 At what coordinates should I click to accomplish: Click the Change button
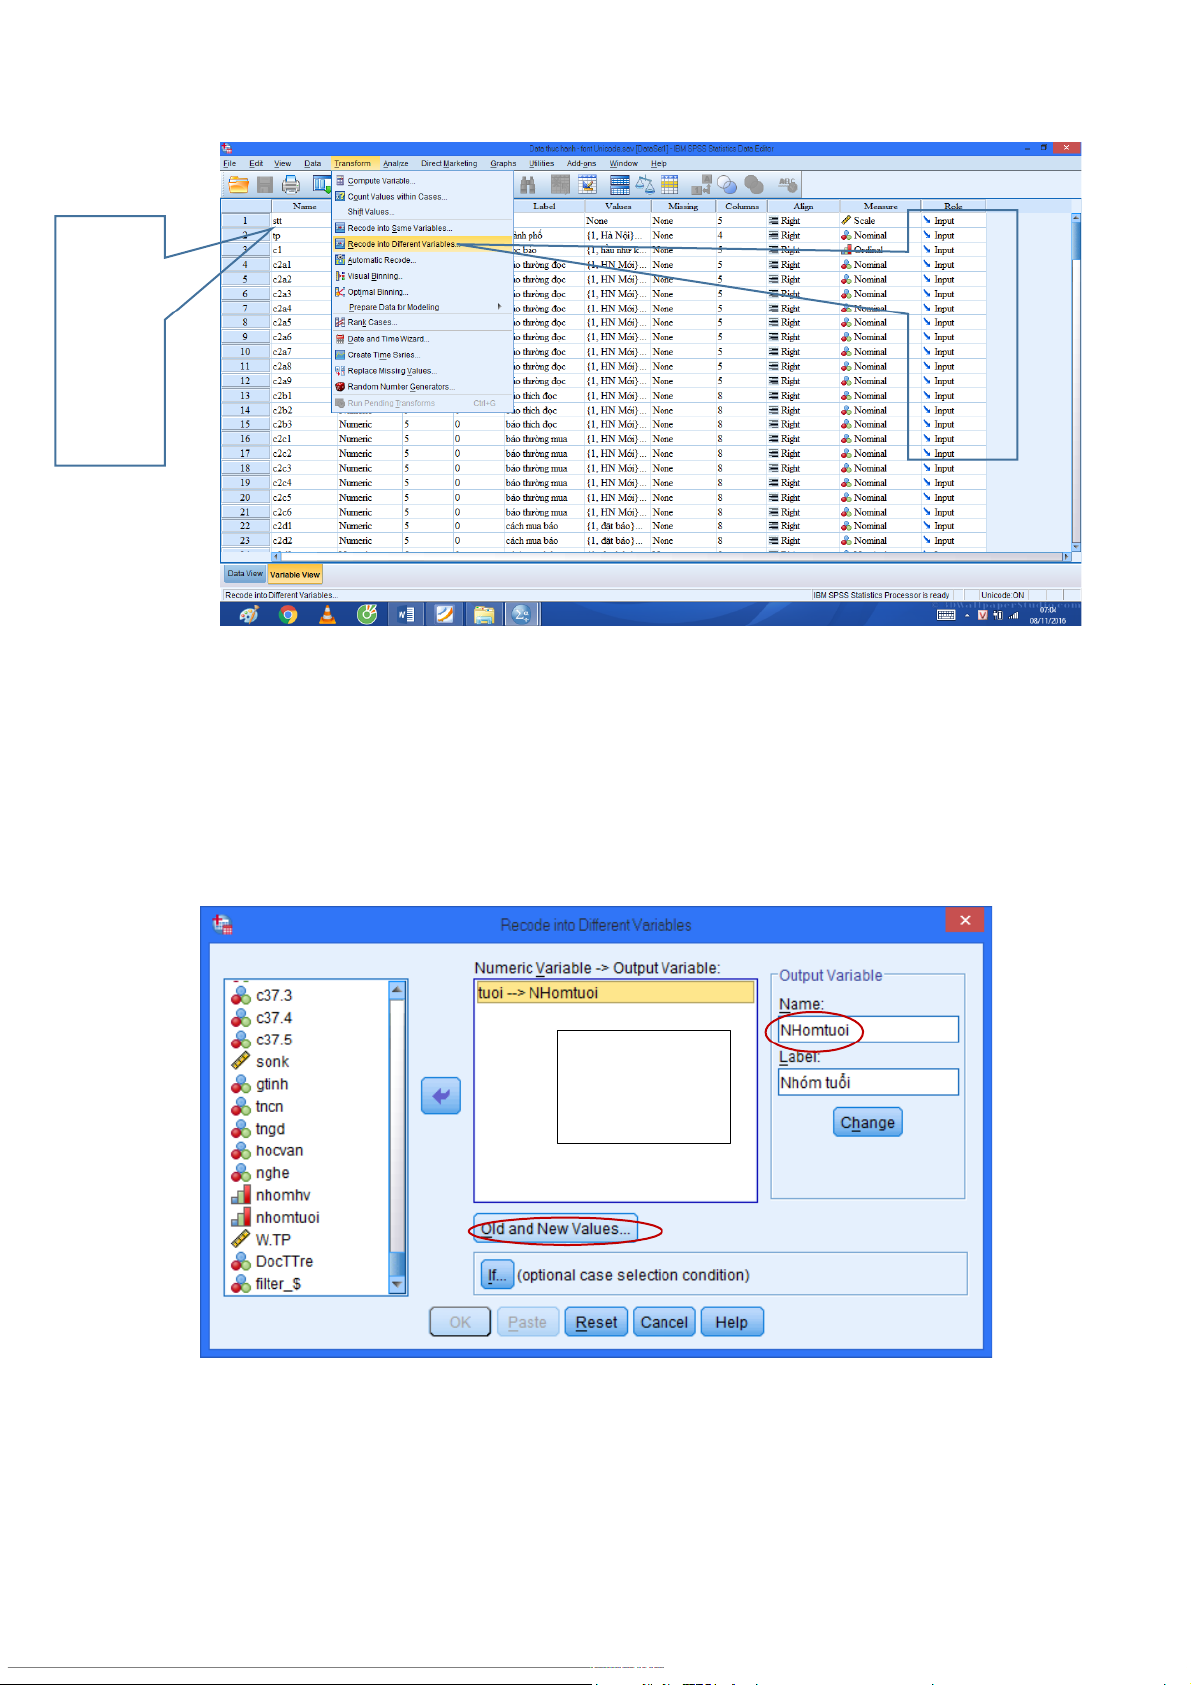tap(867, 1122)
